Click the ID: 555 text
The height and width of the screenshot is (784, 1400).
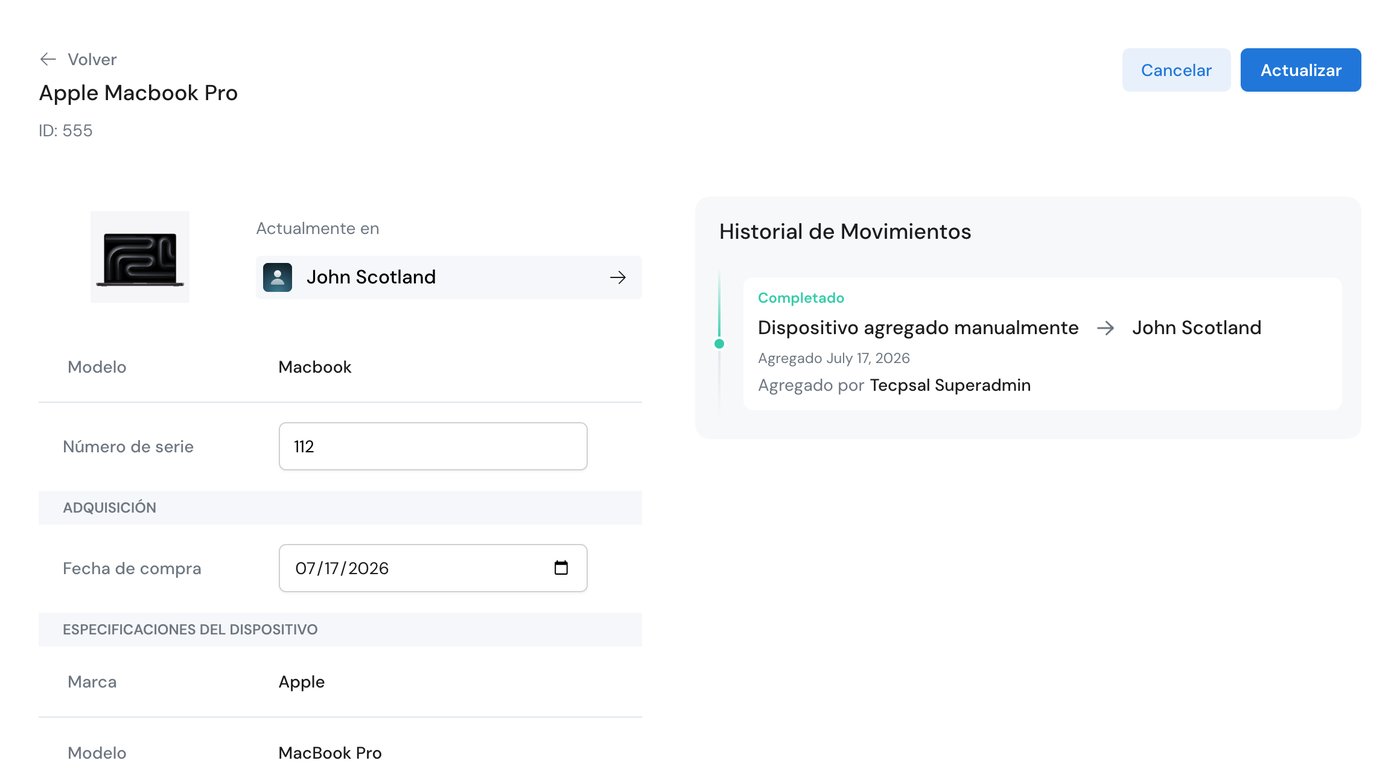[66, 131]
